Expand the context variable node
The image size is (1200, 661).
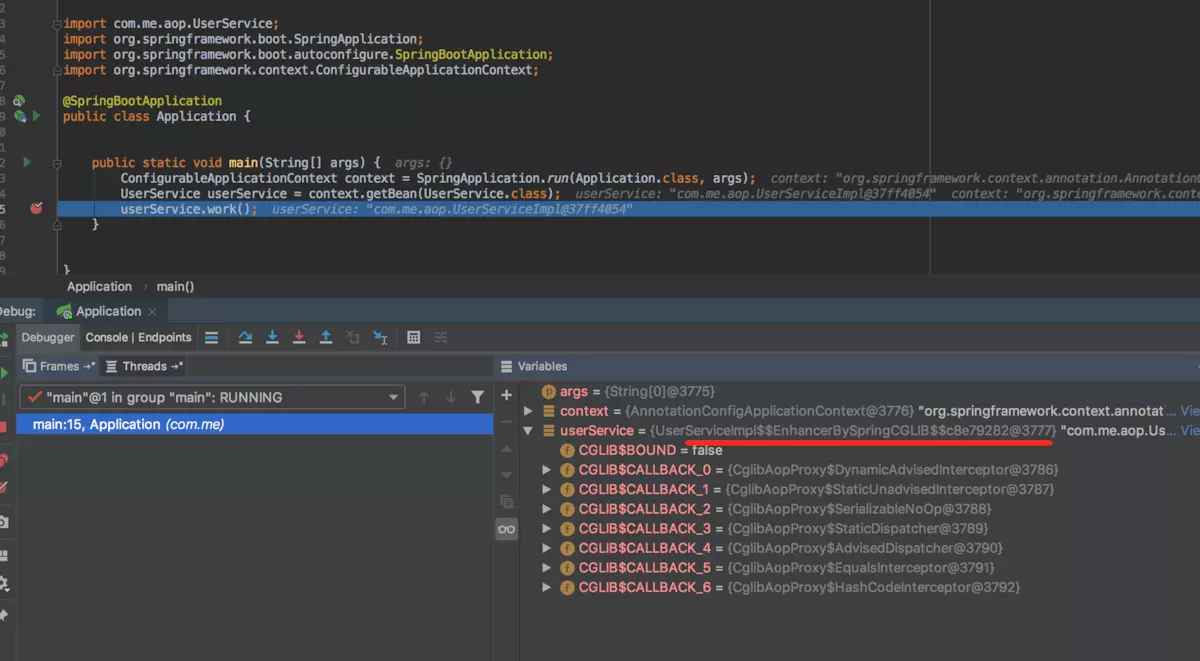528,411
